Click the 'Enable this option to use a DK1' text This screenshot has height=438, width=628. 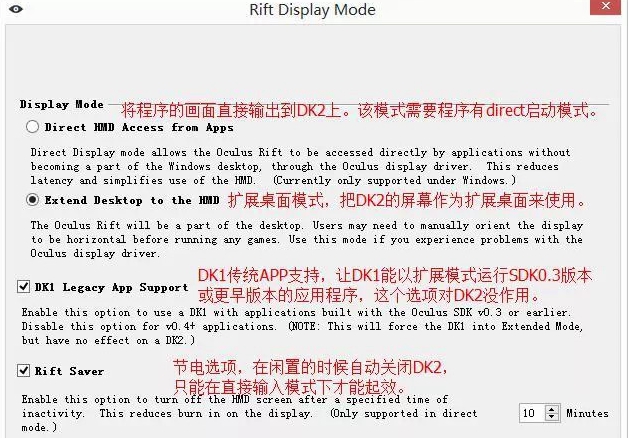pos(302,326)
